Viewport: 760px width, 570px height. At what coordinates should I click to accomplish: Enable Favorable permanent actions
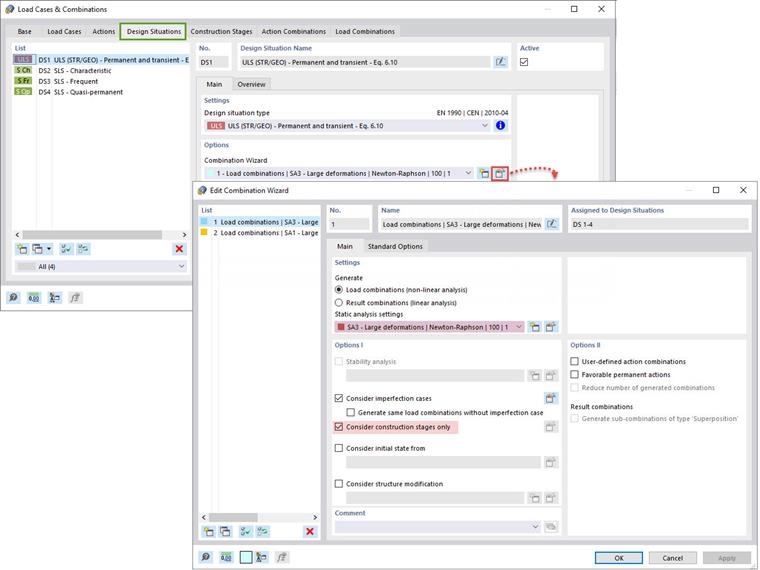575,374
